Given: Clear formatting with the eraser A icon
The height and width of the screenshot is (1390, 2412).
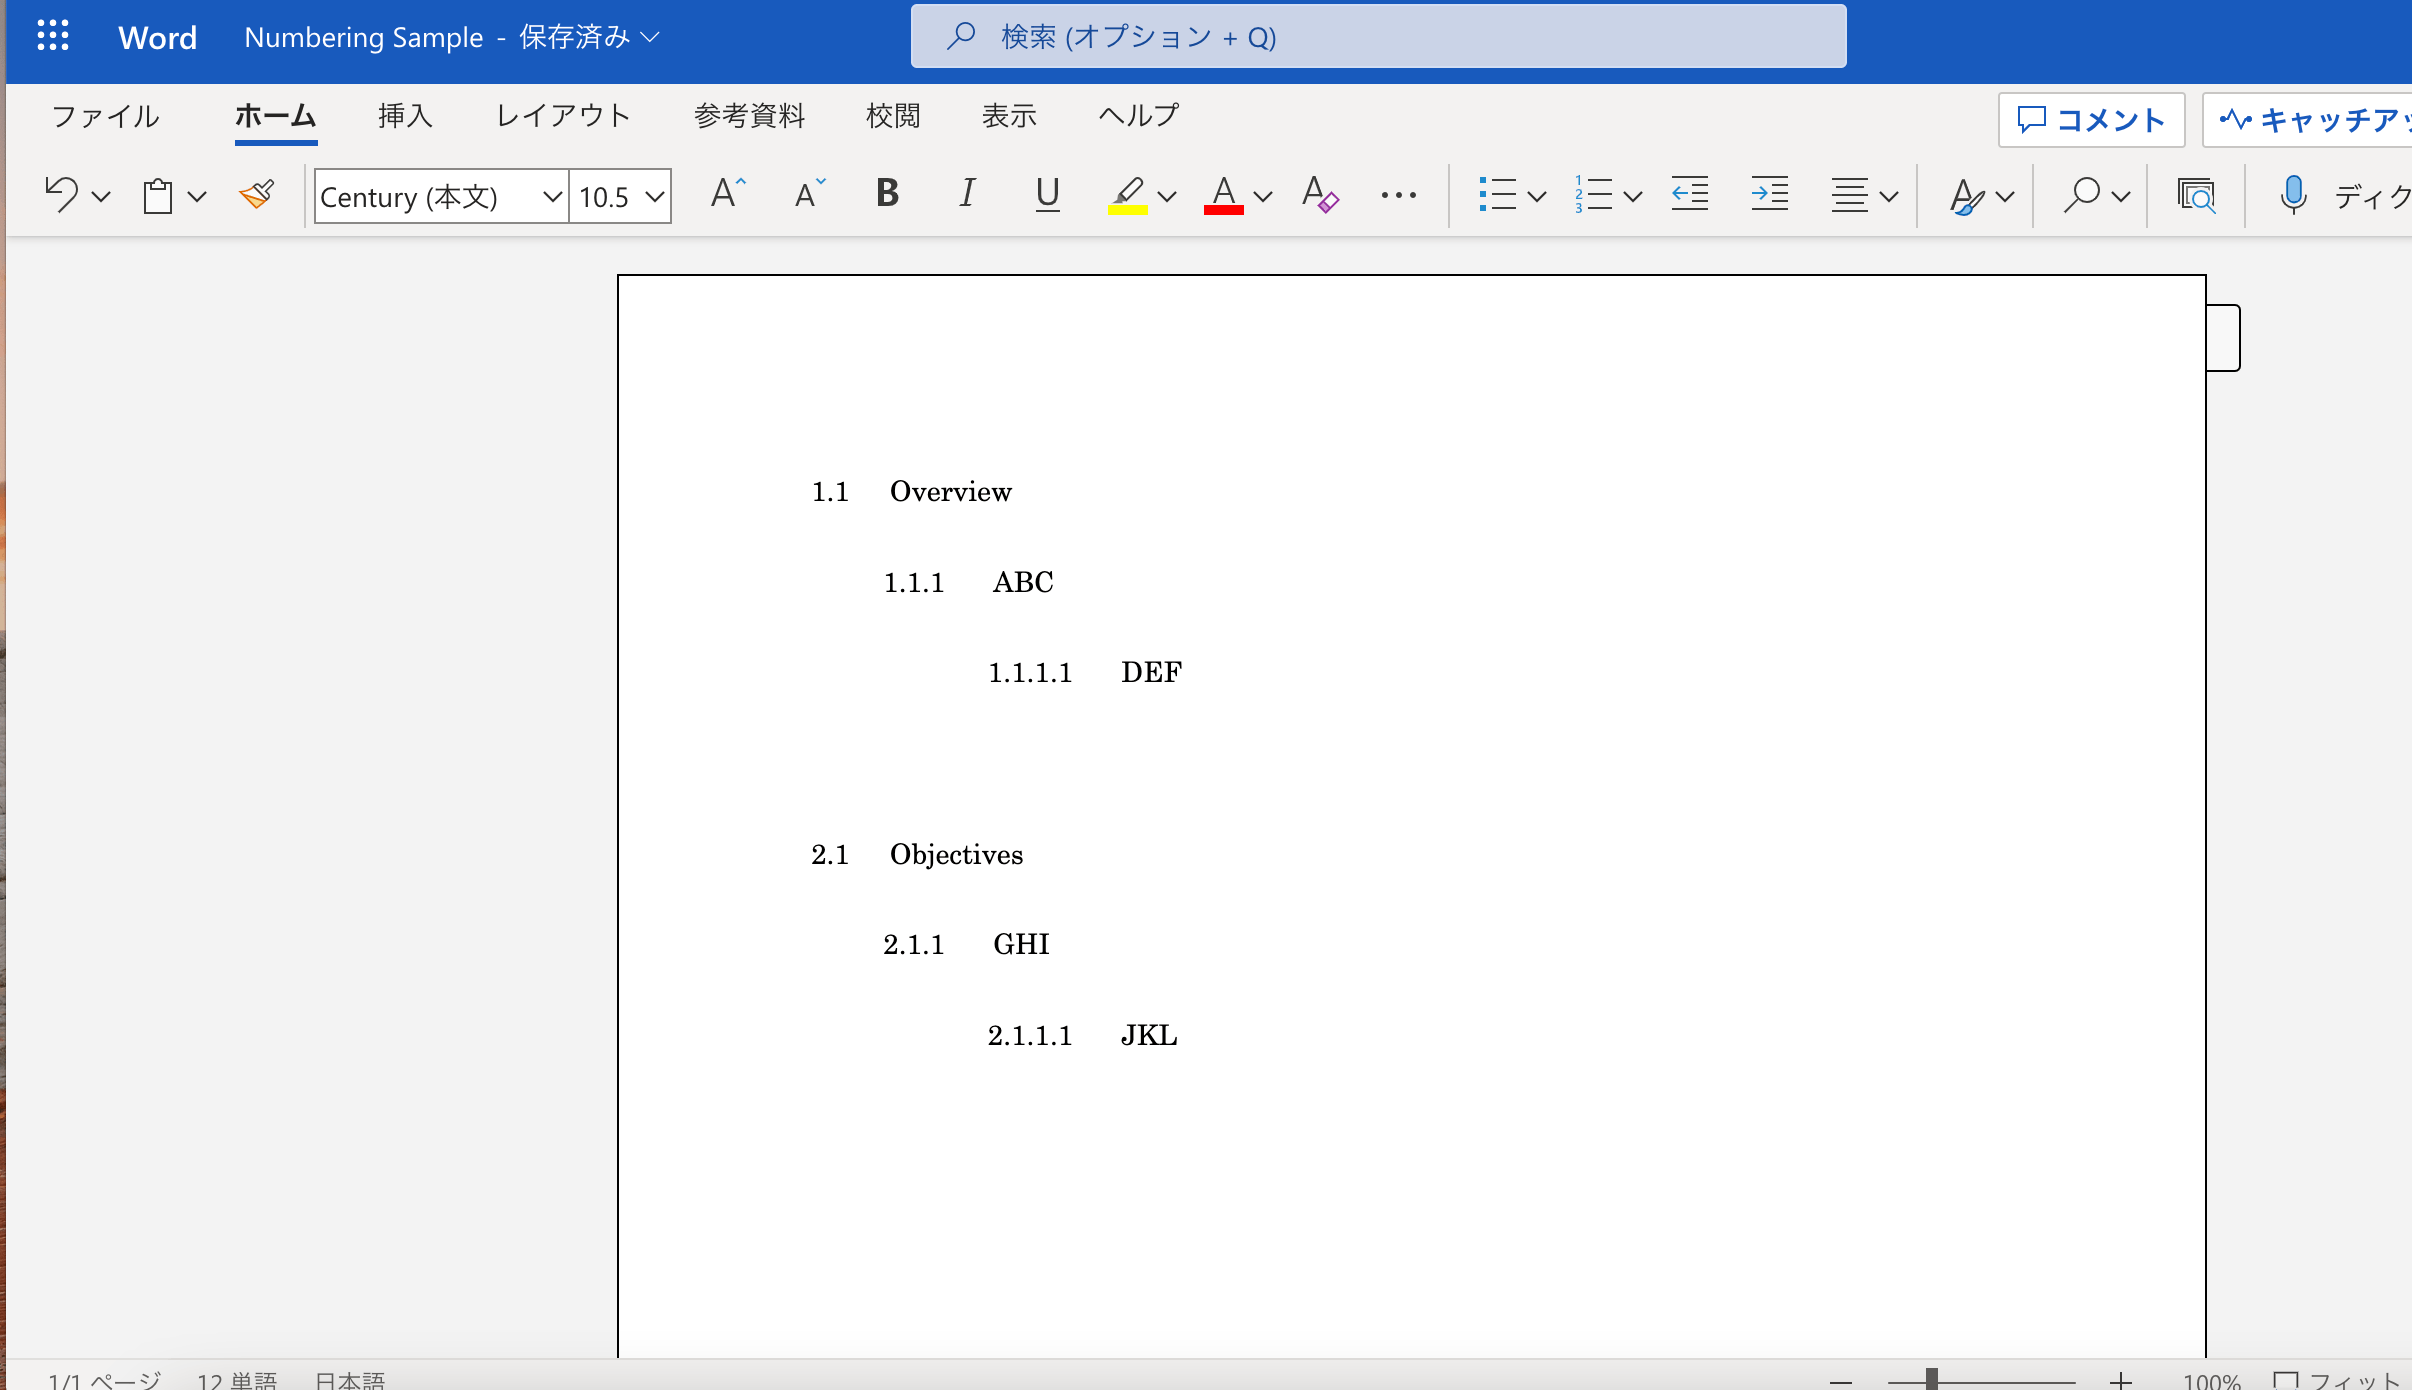Looking at the screenshot, I should pyautogui.click(x=1320, y=194).
